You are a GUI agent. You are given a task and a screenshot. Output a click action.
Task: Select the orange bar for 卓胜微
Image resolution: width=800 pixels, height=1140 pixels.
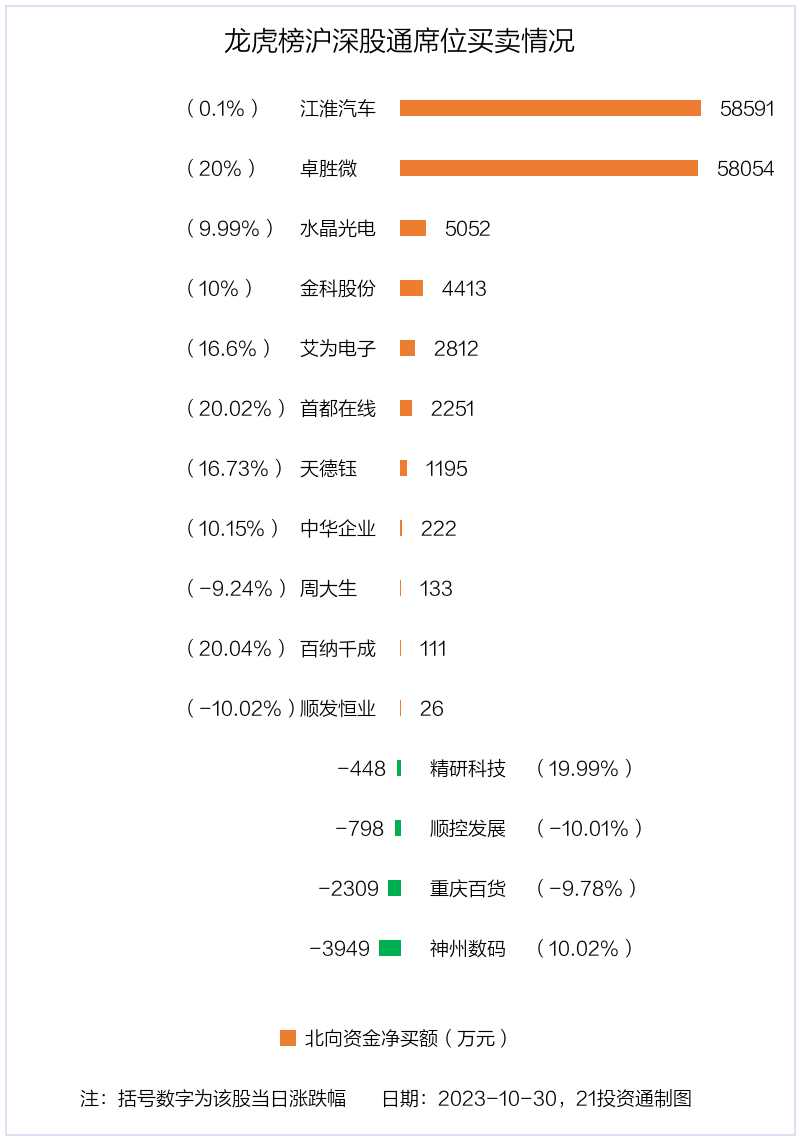point(549,168)
